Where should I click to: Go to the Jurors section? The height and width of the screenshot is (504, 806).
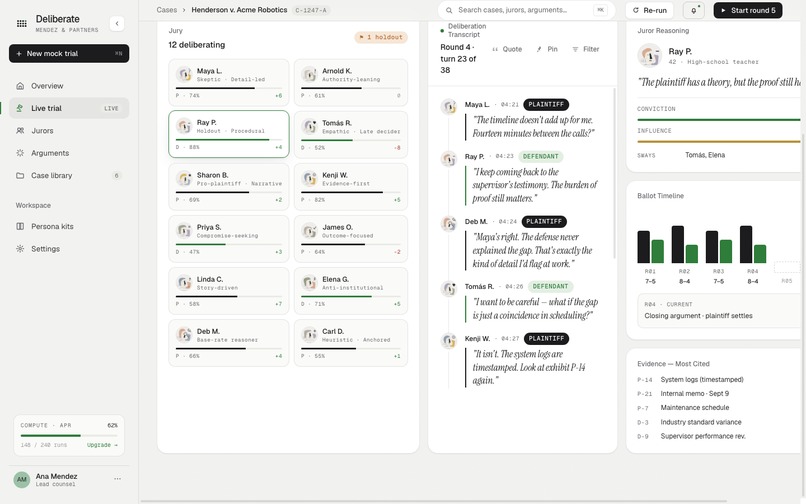pos(69,131)
